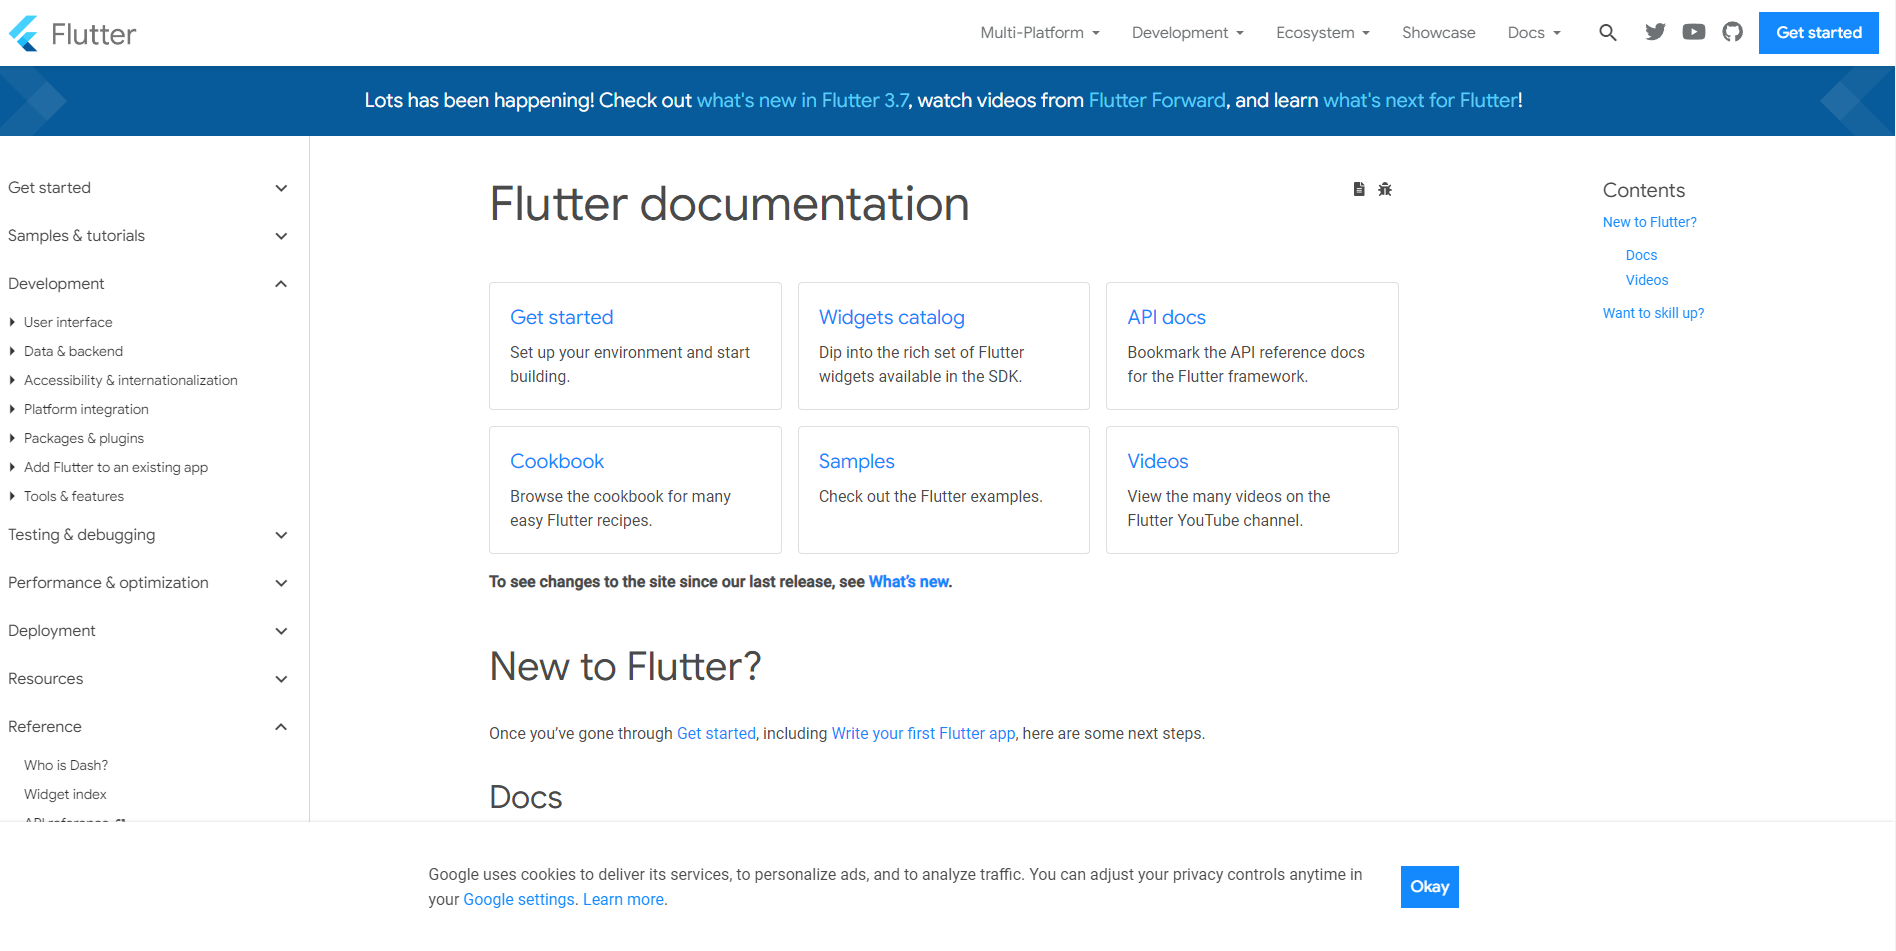
Task: Open the Development dropdown in top nav
Action: click(1188, 33)
